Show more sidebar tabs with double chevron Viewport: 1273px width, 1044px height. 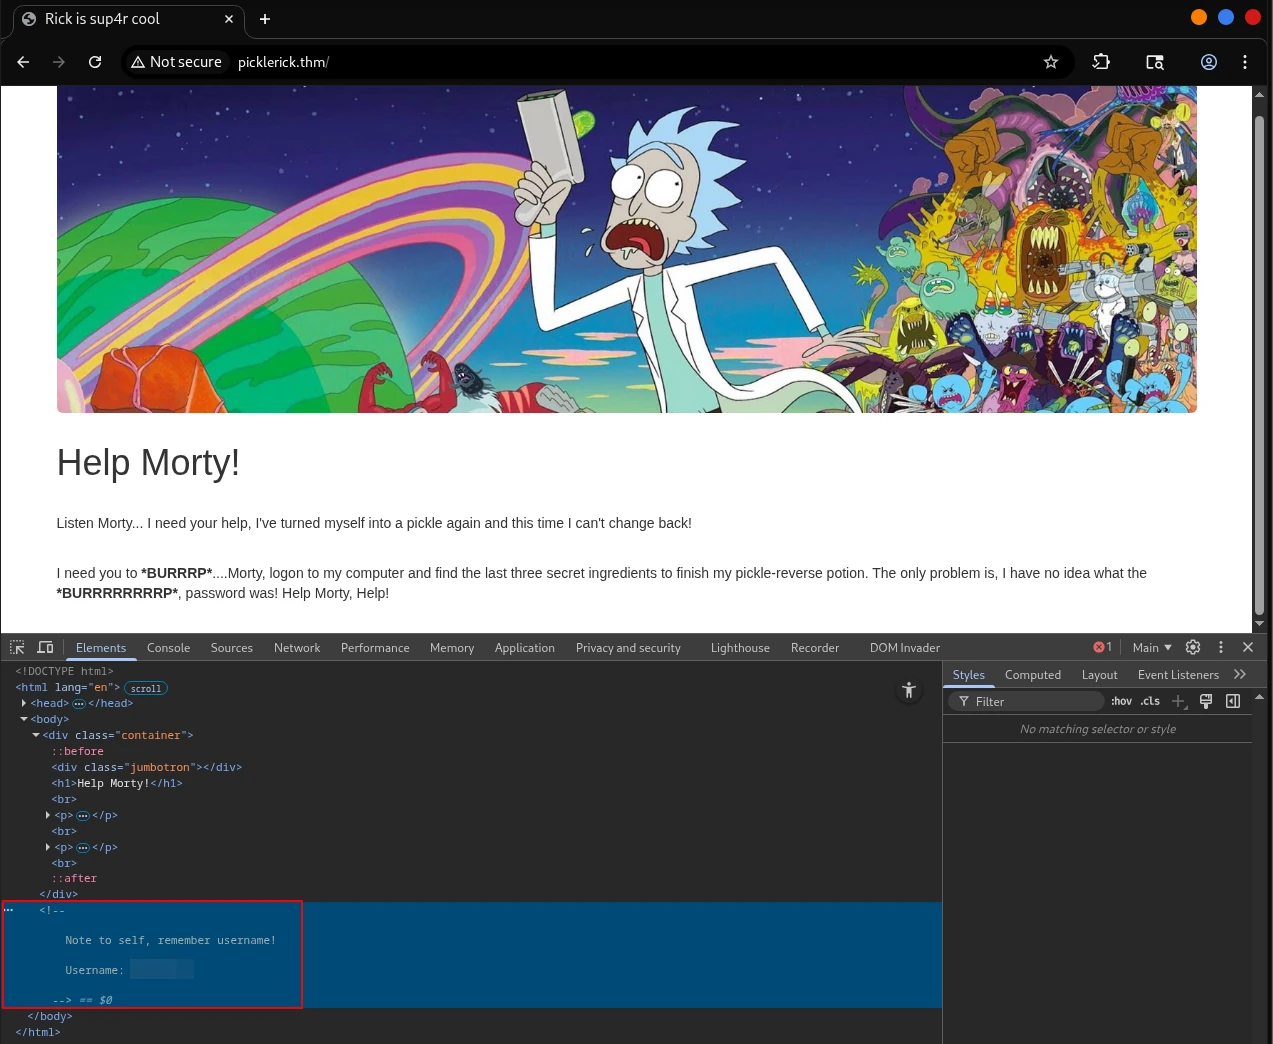coord(1240,675)
